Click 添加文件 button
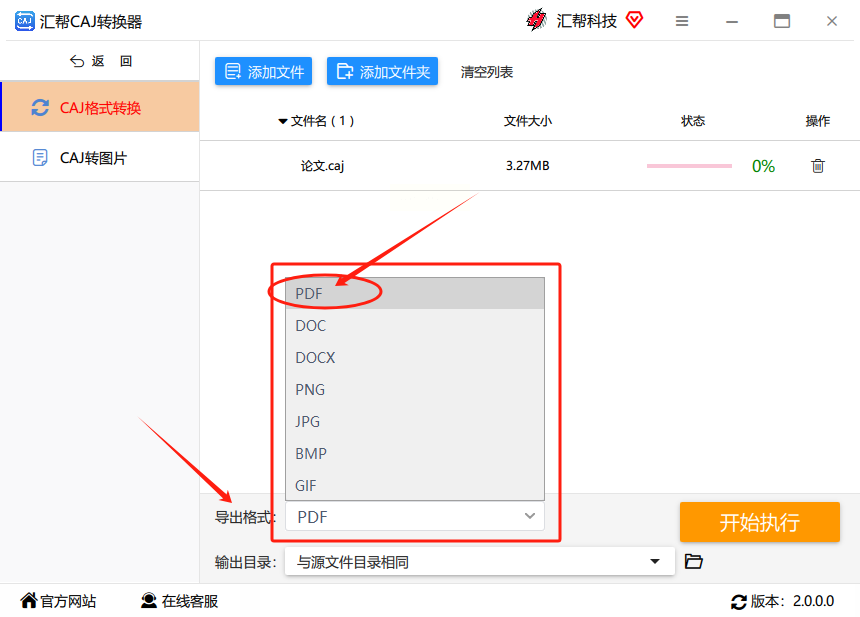 point(263,71)
